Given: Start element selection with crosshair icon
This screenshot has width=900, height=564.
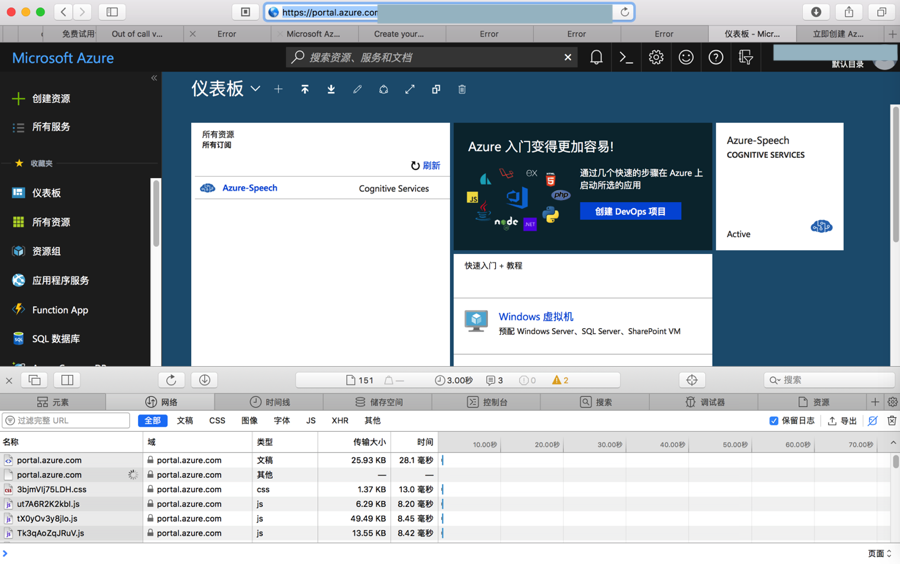Looking at the screenshot, I should pyautogui.click(x=692, y=380).
